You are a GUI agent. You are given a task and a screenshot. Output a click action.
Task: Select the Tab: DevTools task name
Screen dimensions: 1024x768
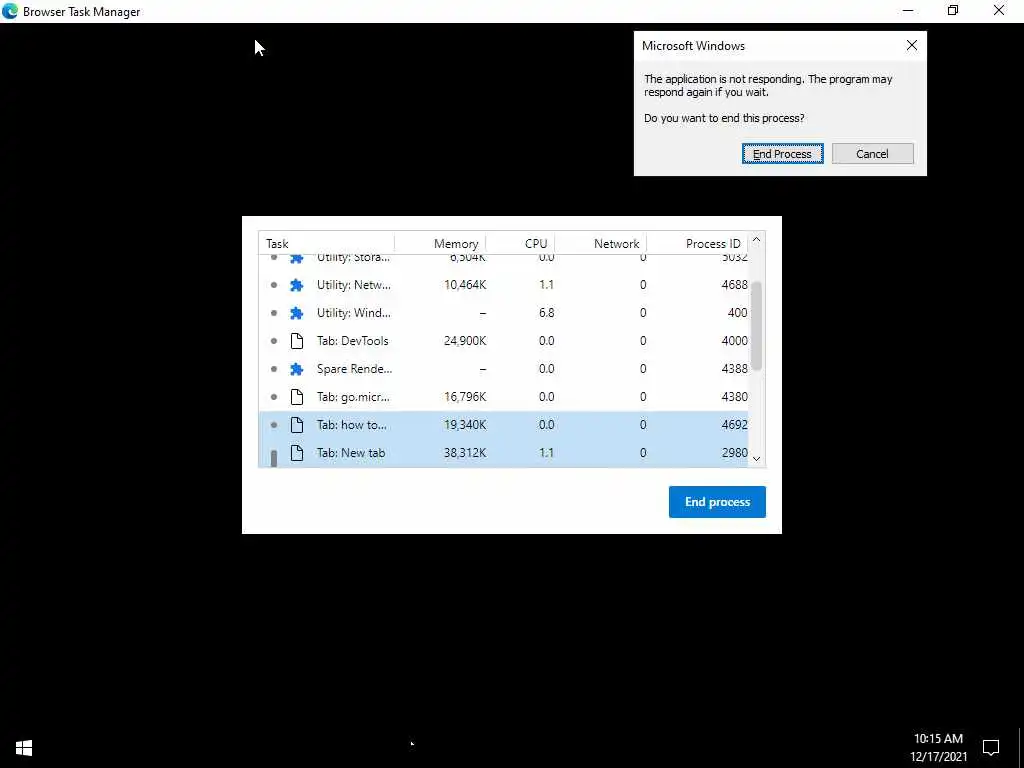(353, 341)
